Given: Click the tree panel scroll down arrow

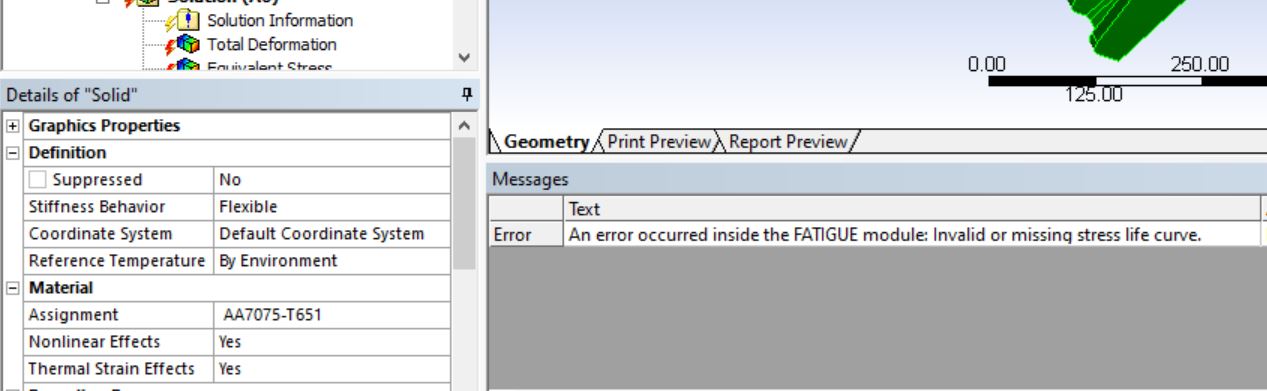Looking at the screenshot, I should click(463, 58).
